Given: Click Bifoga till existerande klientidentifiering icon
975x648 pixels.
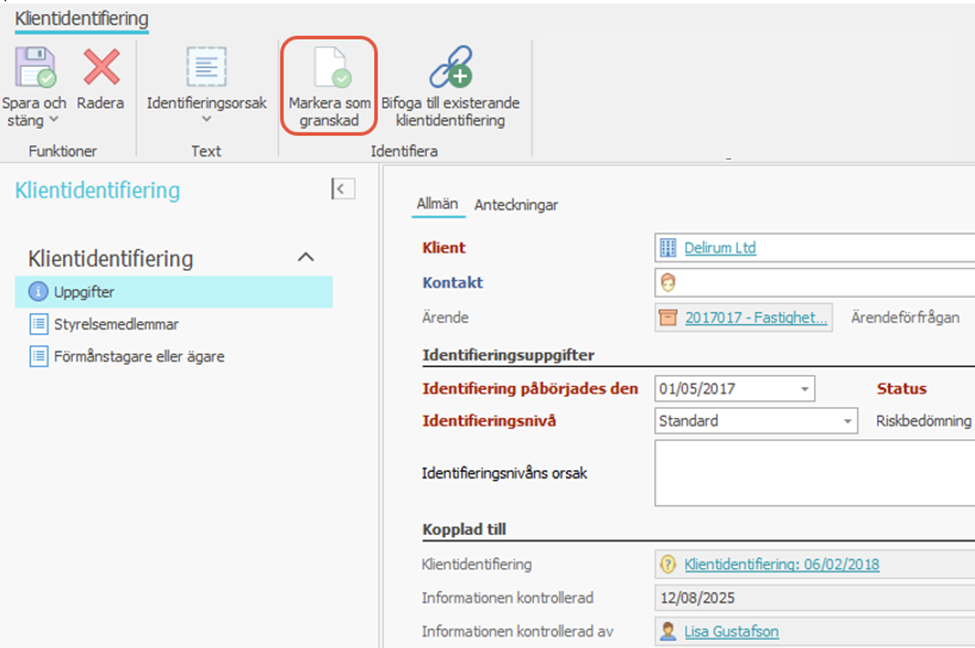Looking at the screenshot, I should coord(450,67).
